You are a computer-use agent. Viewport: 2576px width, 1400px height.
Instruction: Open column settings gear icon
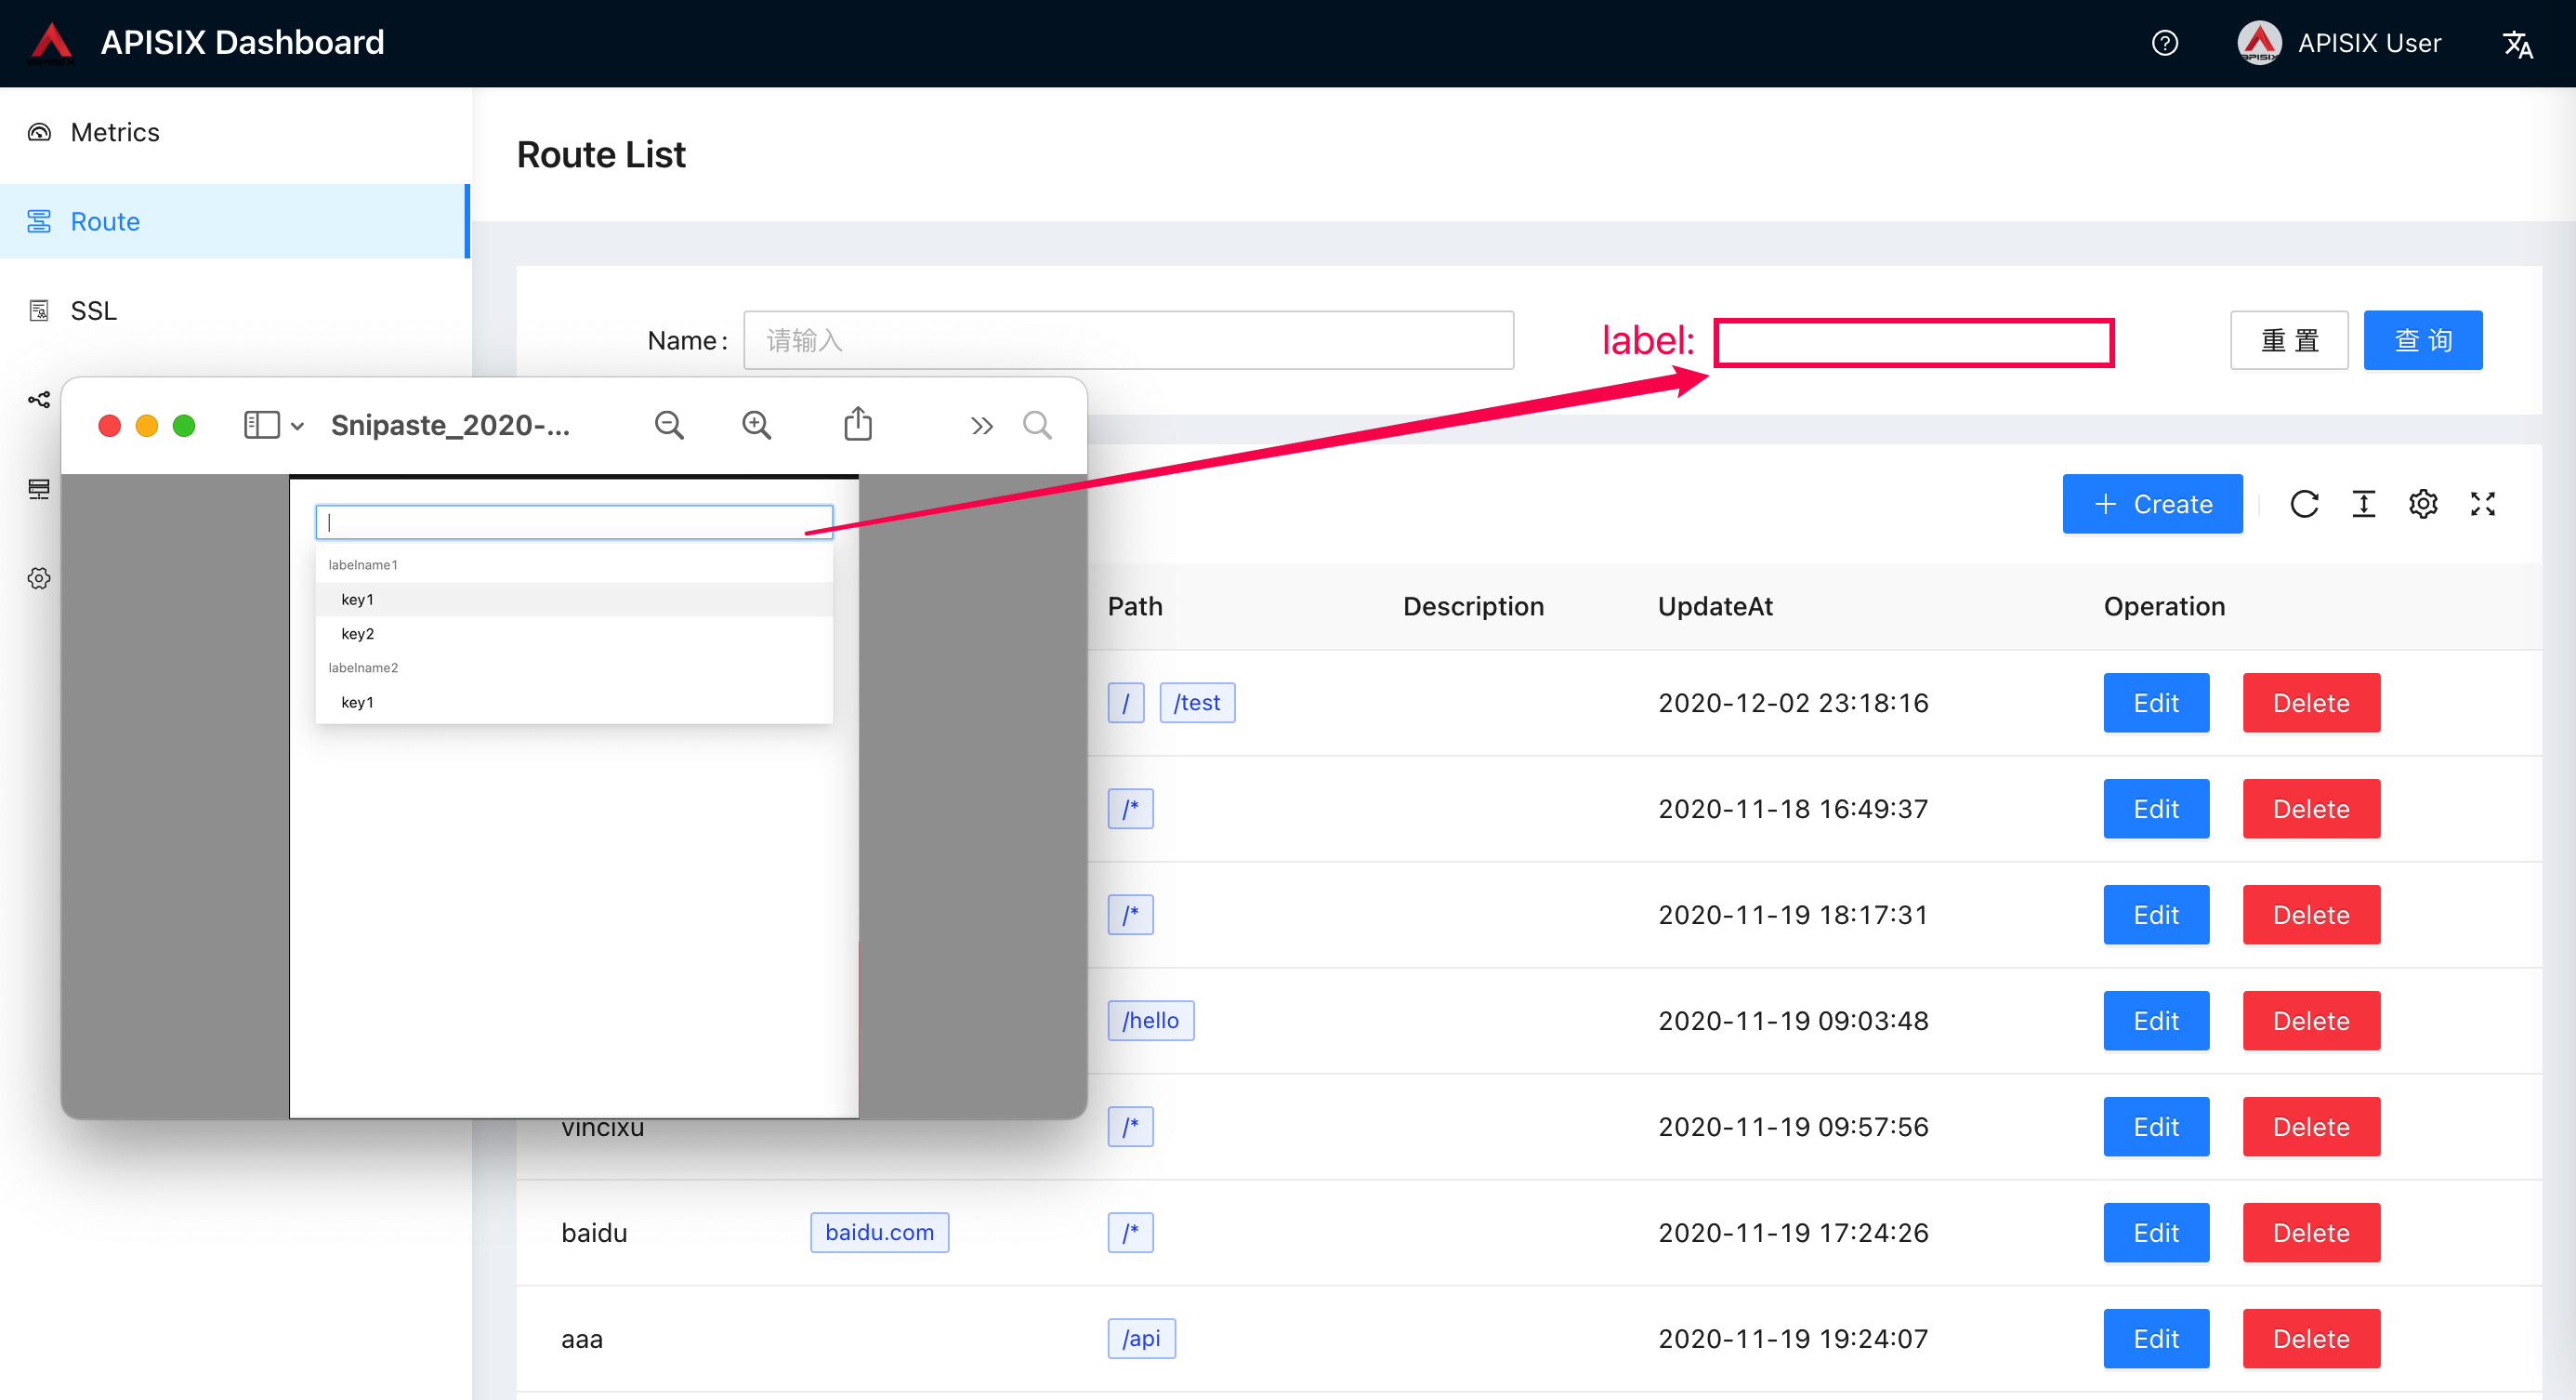coord(2423,504)
